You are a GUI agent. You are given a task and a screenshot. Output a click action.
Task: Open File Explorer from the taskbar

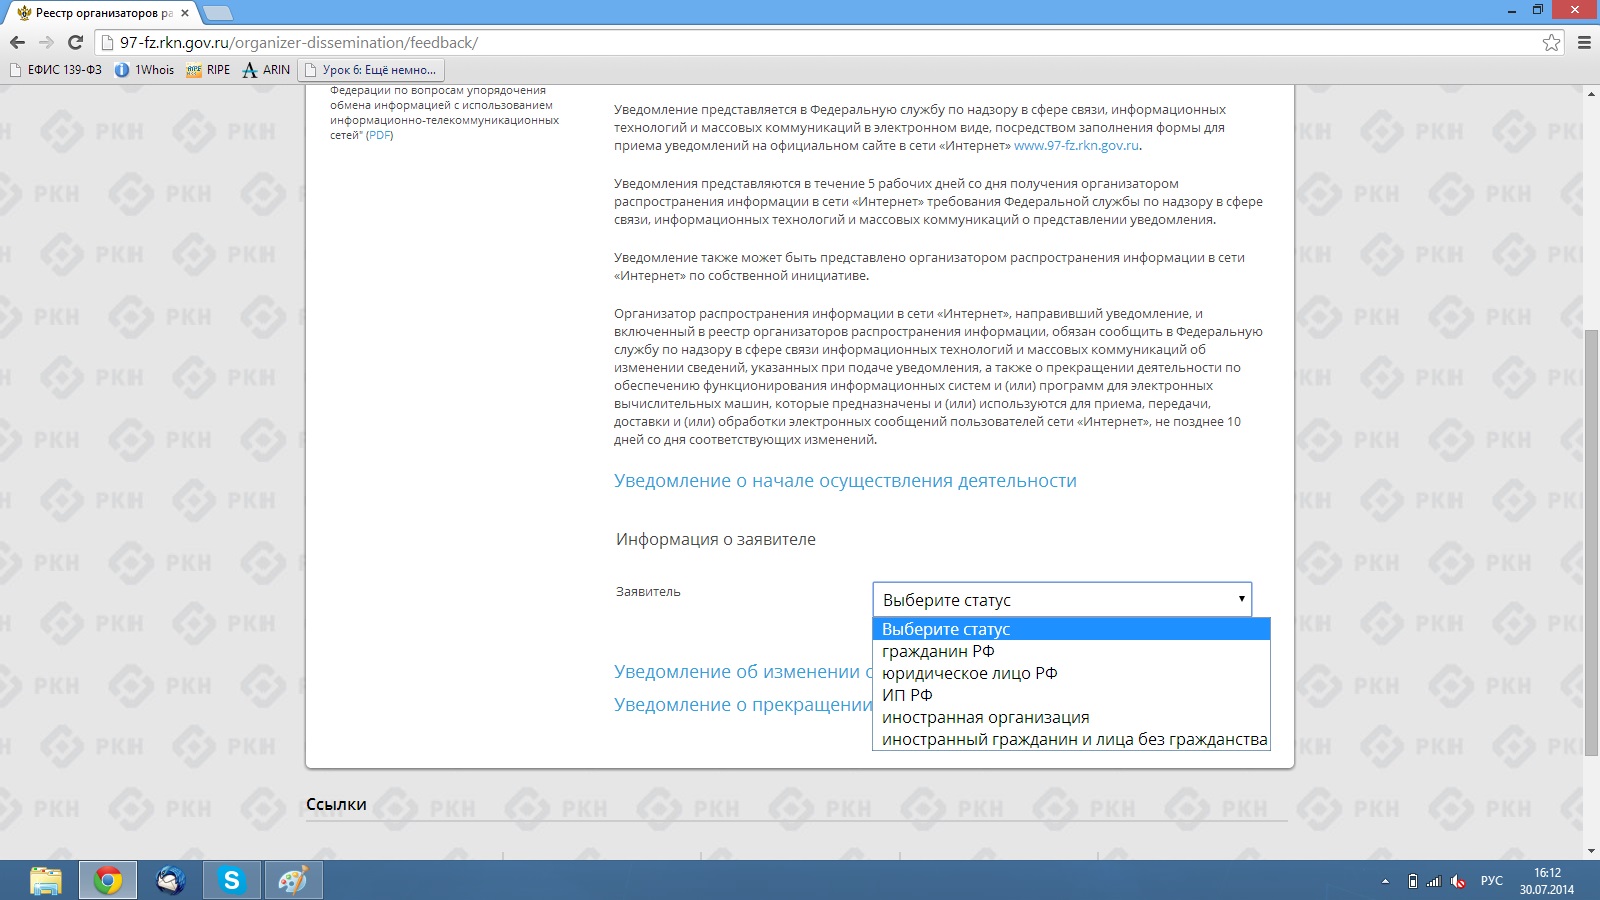click(46, 880)
